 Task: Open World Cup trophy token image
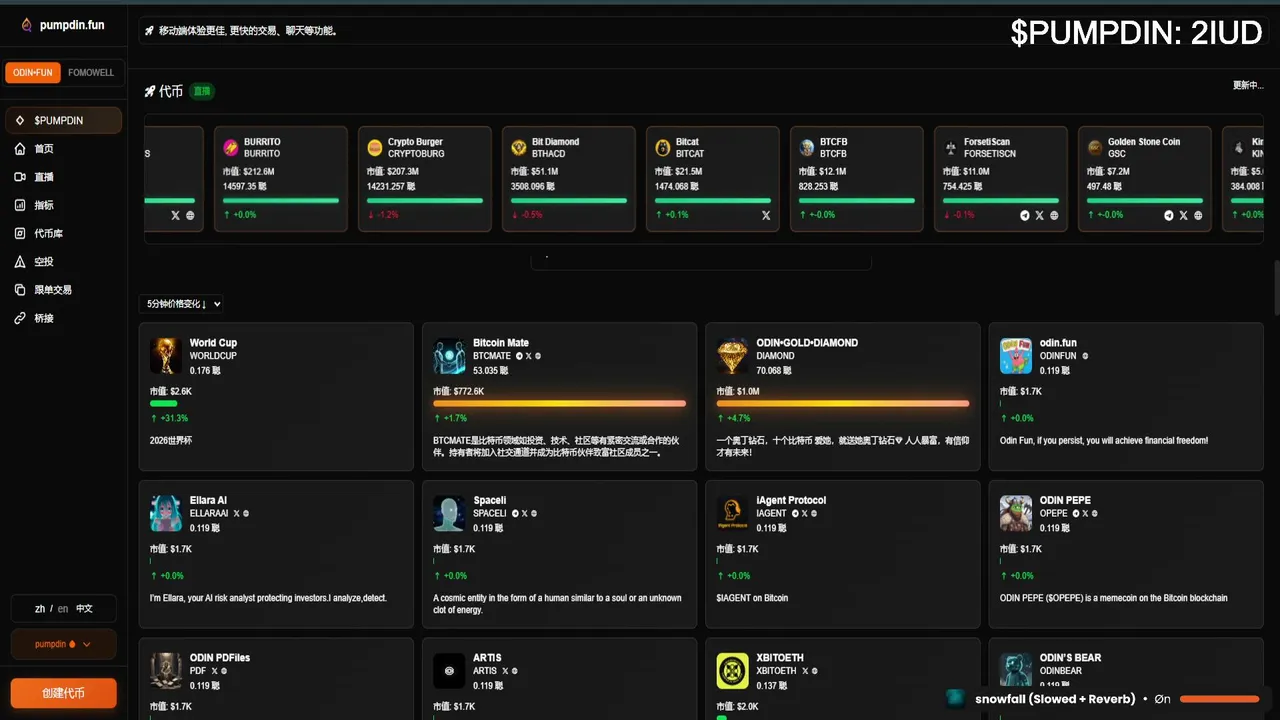coord(166,356)
